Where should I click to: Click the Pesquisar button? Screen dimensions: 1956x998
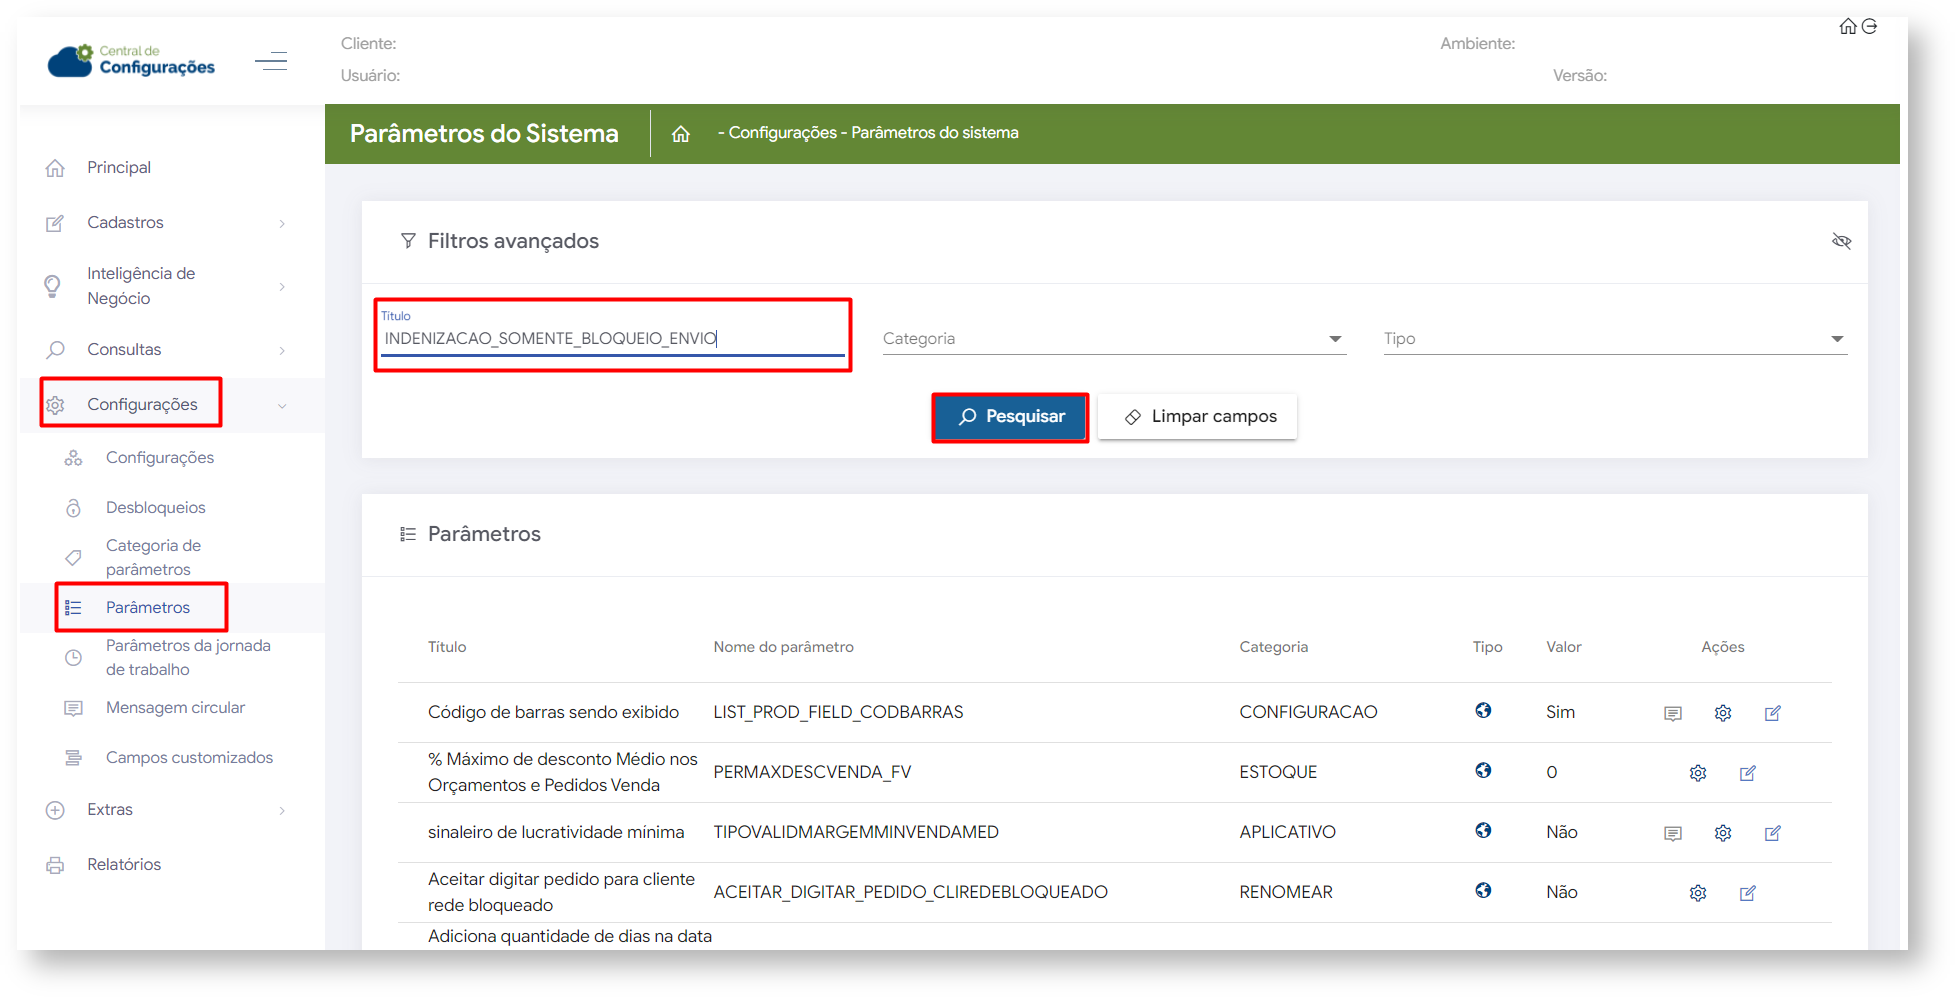[x=1010, y=417]
